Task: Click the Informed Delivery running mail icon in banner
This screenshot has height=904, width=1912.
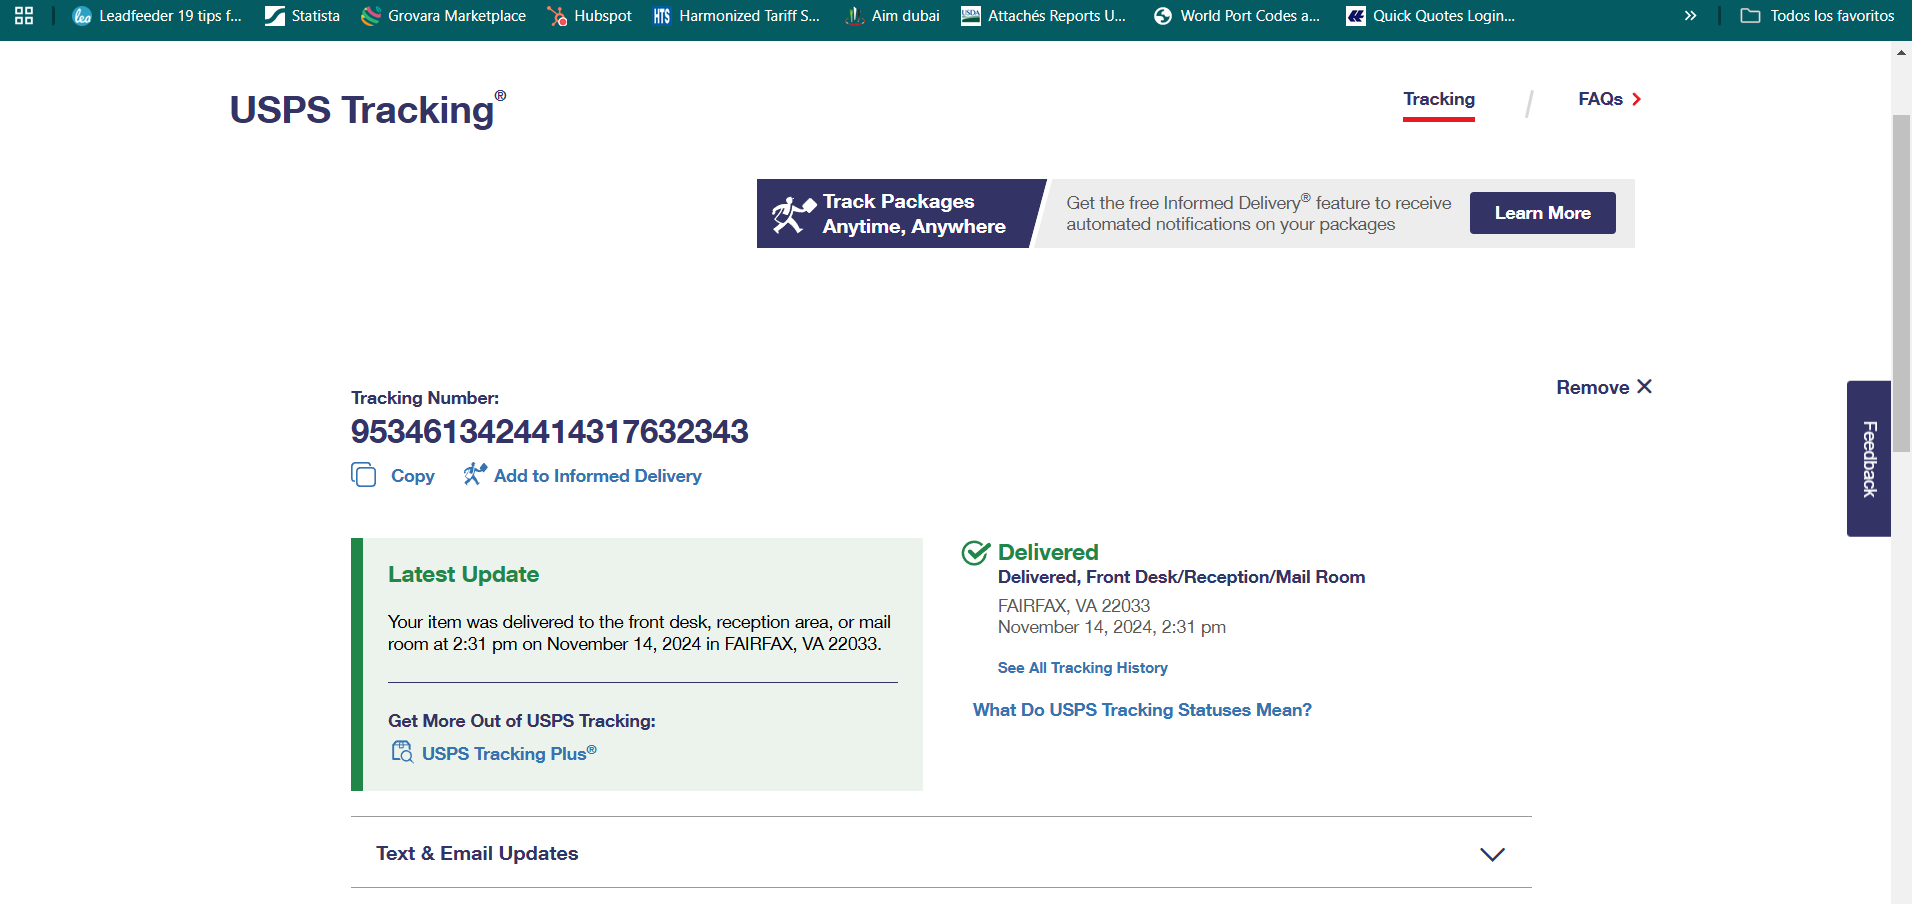Action: [x=794, y=214]
